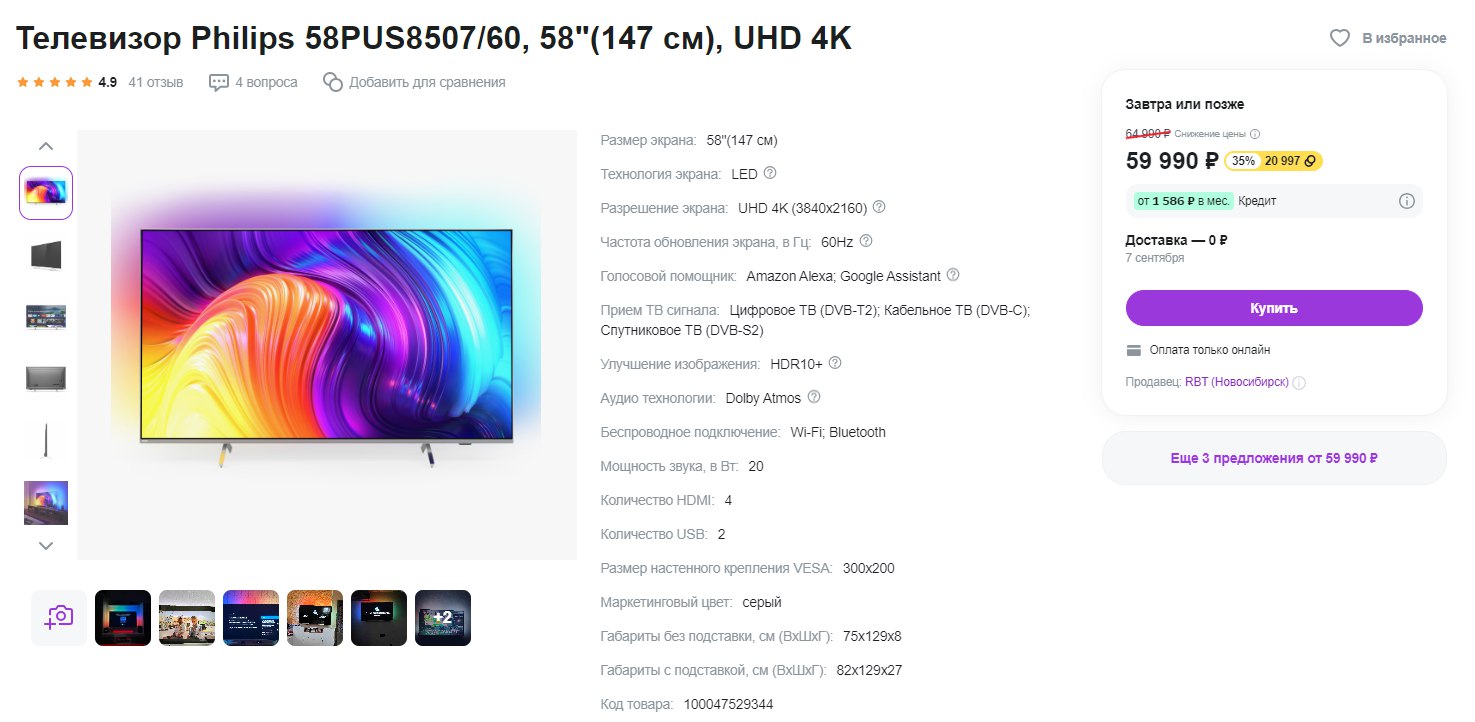
Task: Move thumbnail list up with chevron
Action: click(x=46, y=146)
